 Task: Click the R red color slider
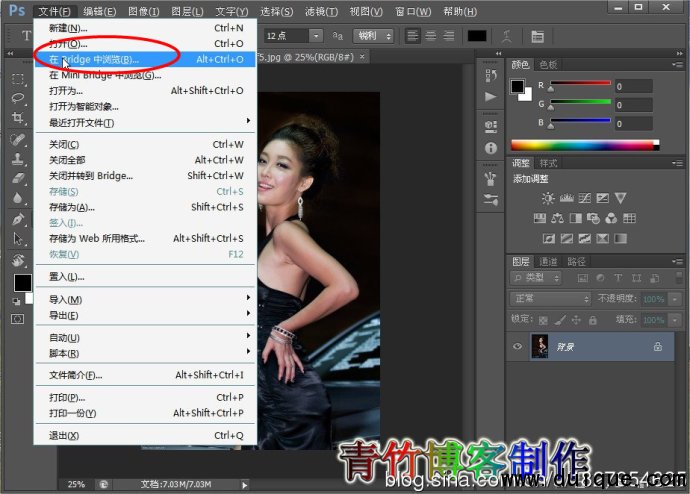tap(580, 83)
